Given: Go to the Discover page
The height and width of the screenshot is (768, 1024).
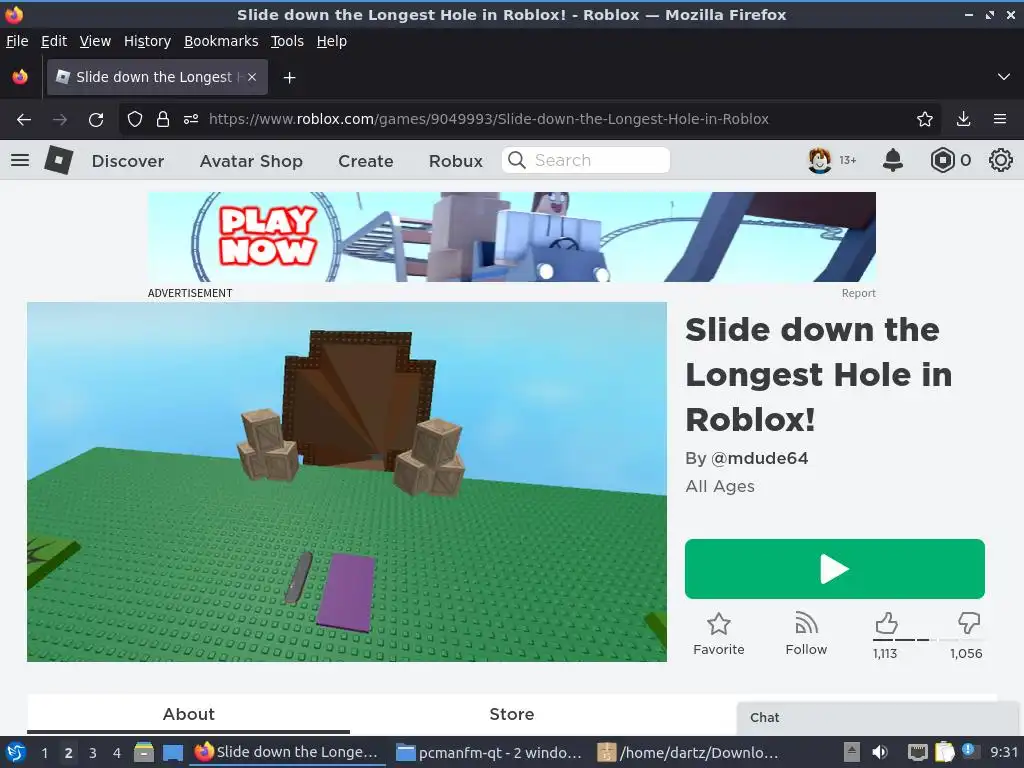Looking at the screenshot, I should tap(128, 161).
